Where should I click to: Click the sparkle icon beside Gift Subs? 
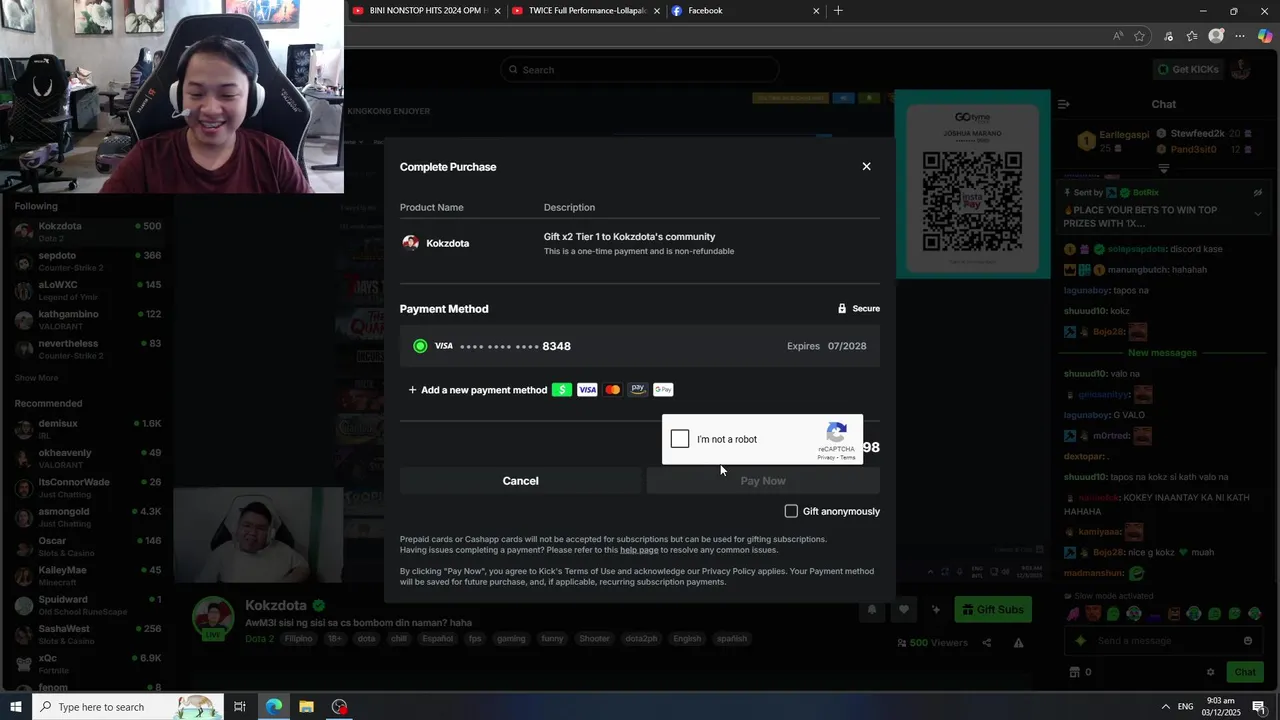click(x=936, y=610)
